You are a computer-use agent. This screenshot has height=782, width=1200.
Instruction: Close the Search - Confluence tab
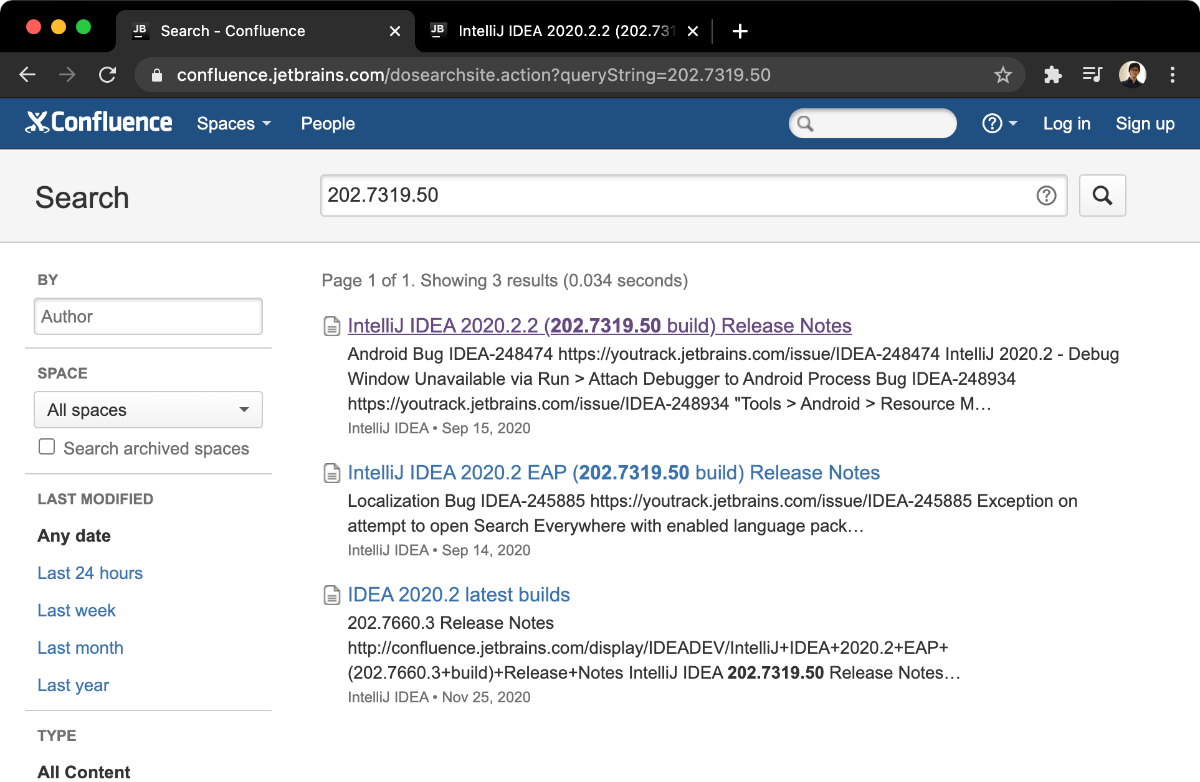pos(395,31)
